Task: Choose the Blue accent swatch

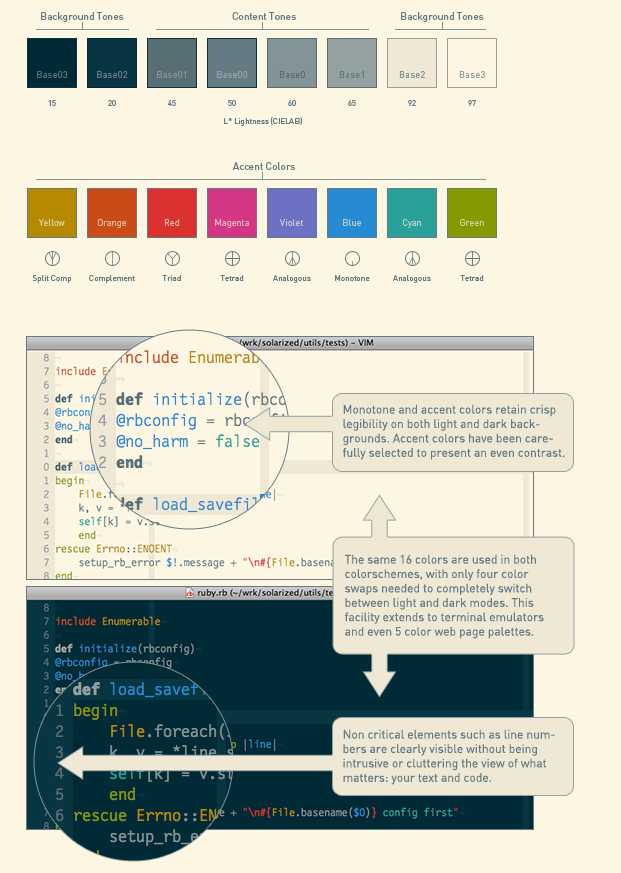Action: click(352, 213)
